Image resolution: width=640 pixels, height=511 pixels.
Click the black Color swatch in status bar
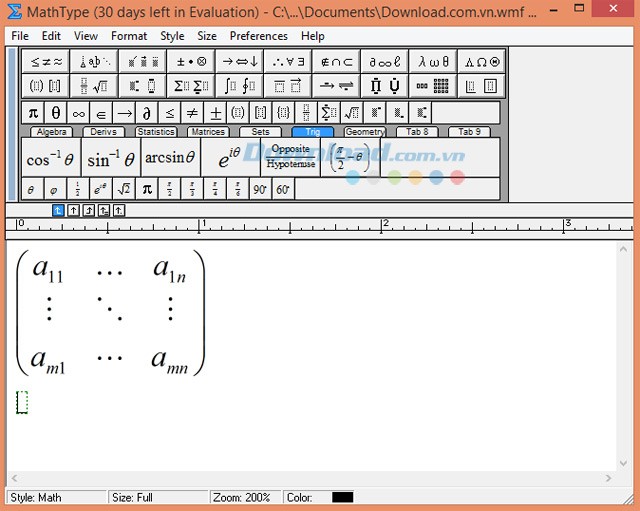point(342,497)
